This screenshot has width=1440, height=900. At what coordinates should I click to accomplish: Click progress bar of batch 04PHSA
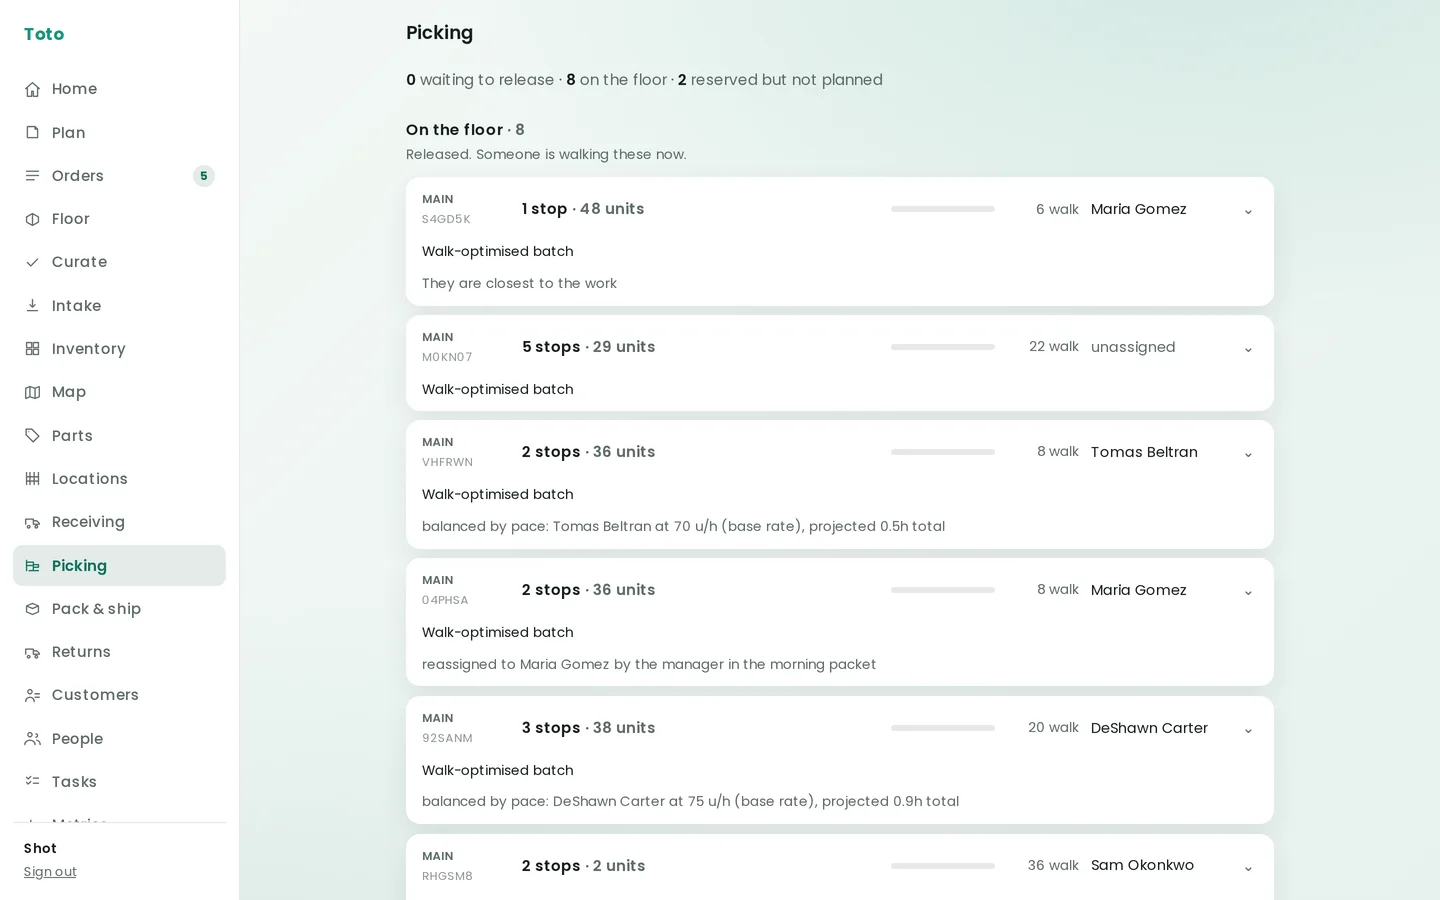click(x=943, y=590)
